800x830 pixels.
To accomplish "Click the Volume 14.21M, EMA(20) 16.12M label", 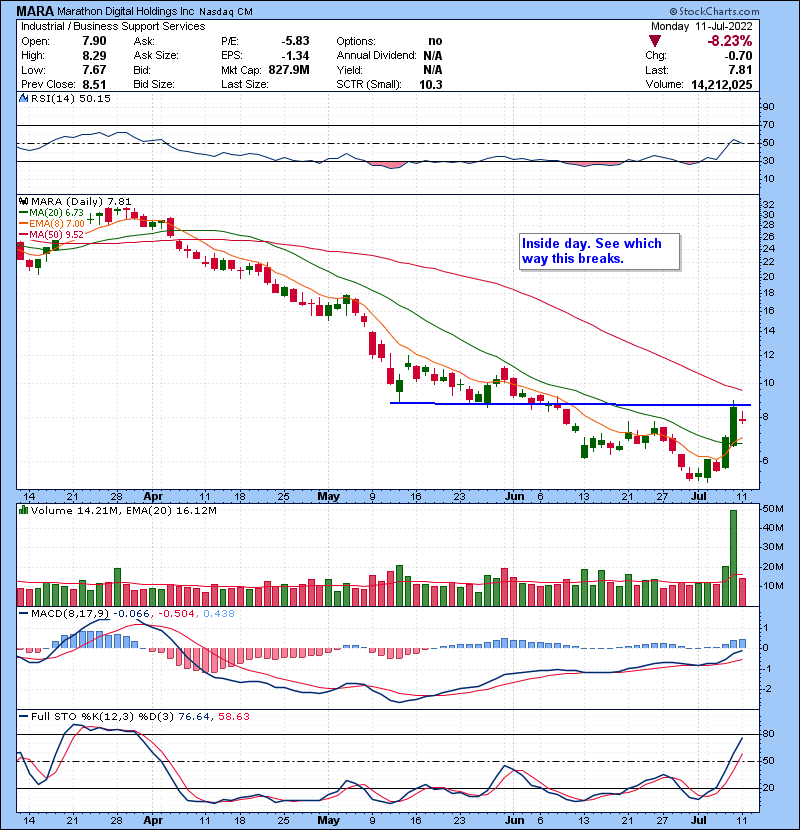I will coord(123,510).
